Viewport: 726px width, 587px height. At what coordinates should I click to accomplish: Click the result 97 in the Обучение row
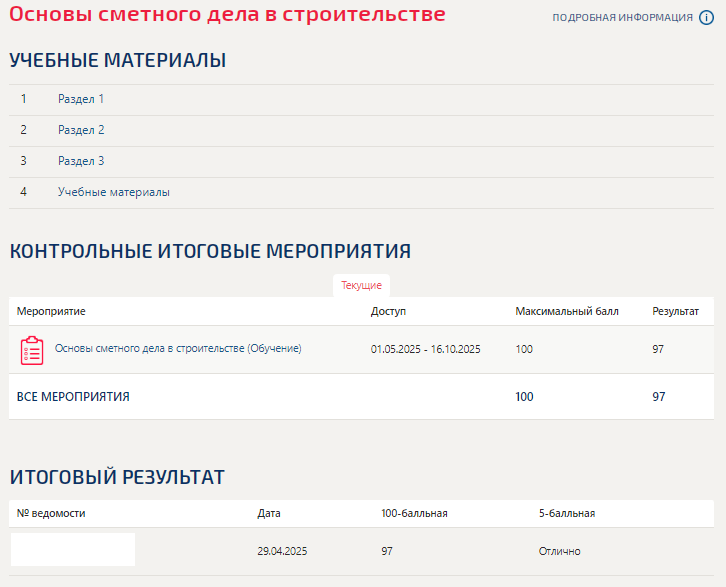(x=658, y=349)
